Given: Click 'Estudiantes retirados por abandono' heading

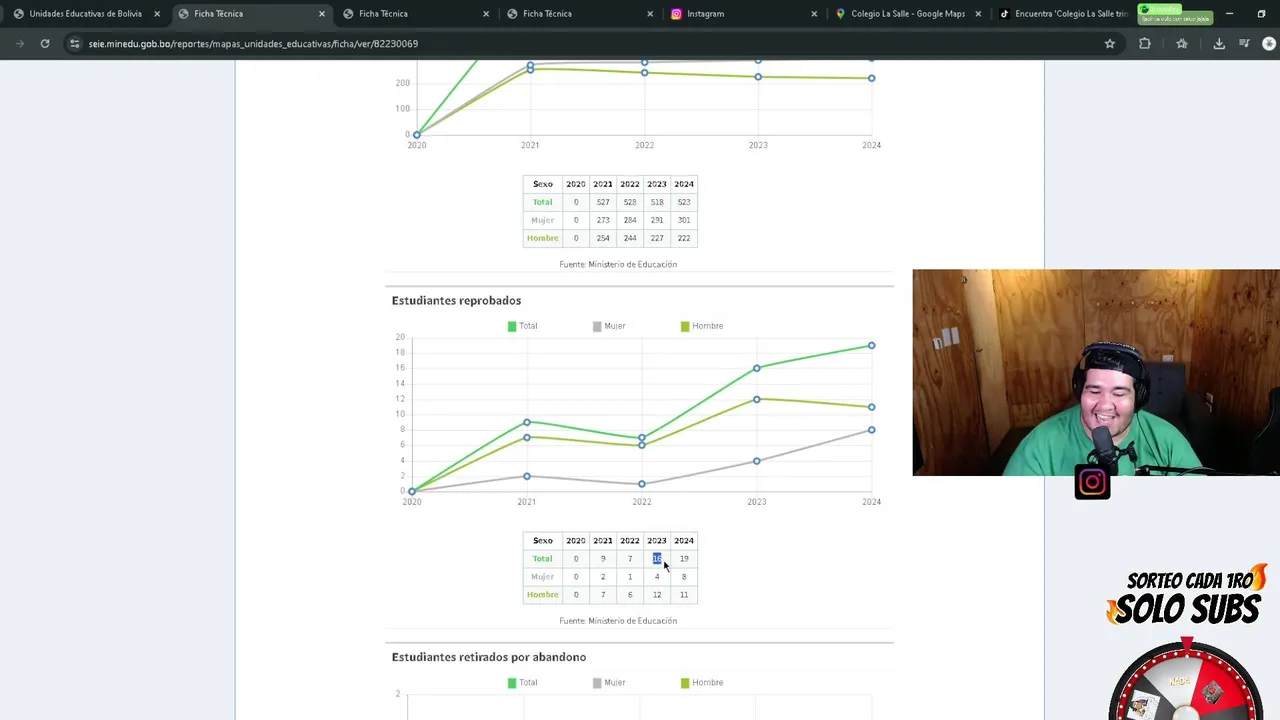Looking at the screenshot, I should [489, 657].
